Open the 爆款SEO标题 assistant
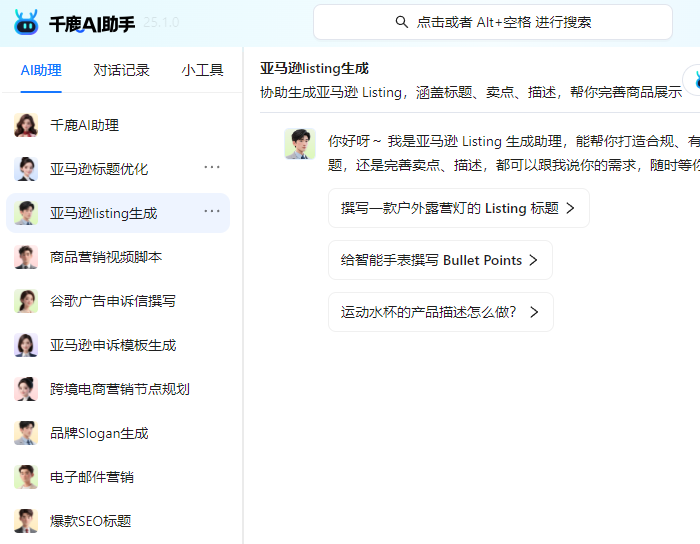 (x=90, y=521)
